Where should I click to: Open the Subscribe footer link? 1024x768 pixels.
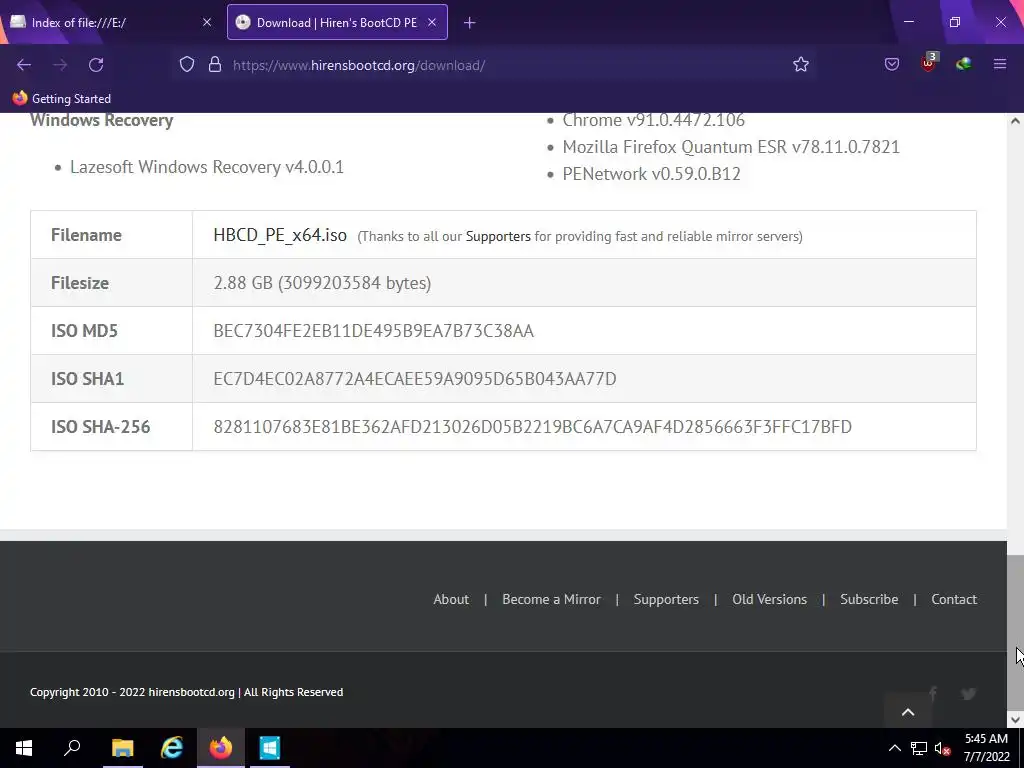(x=869, y=599)
